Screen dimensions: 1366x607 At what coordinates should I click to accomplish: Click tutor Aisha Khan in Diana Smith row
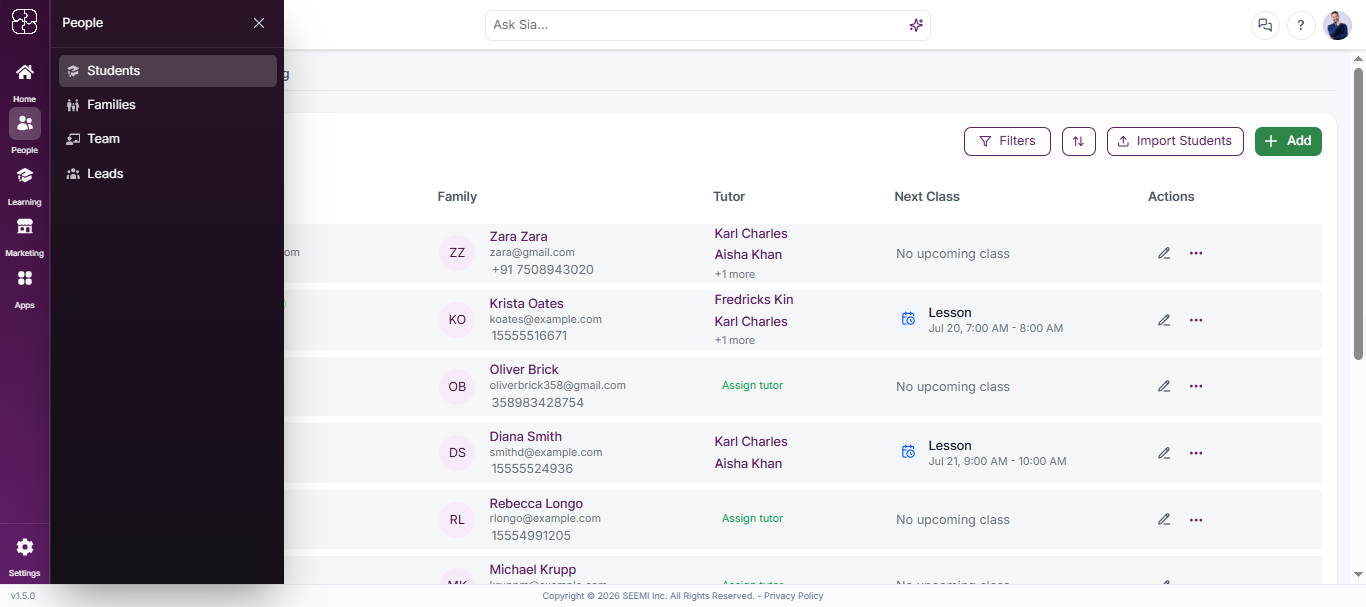tap(748, 464)
